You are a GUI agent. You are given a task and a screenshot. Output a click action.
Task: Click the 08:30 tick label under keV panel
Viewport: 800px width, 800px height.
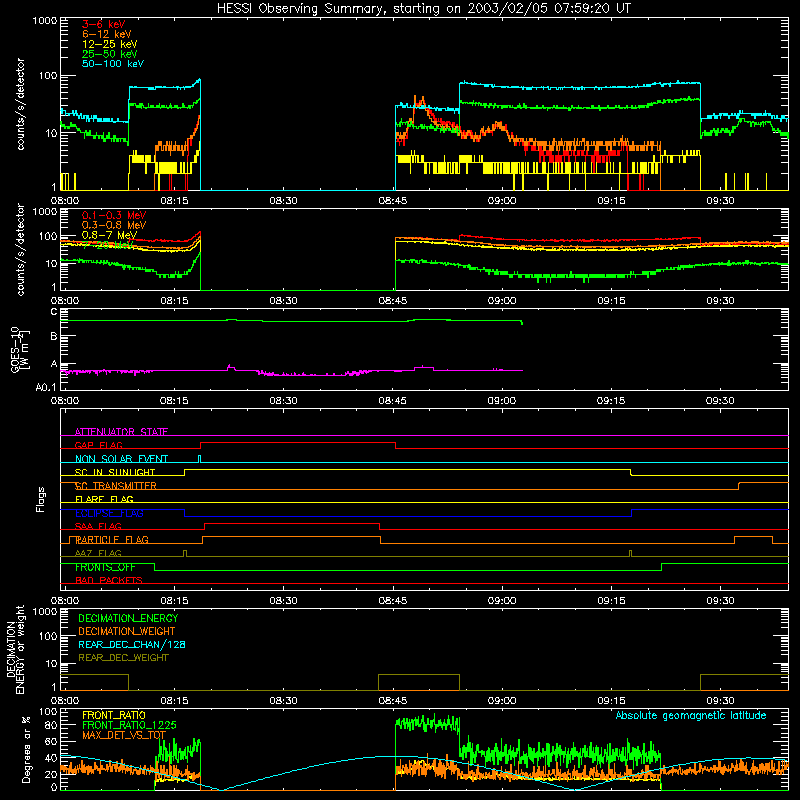click(283, 201)
